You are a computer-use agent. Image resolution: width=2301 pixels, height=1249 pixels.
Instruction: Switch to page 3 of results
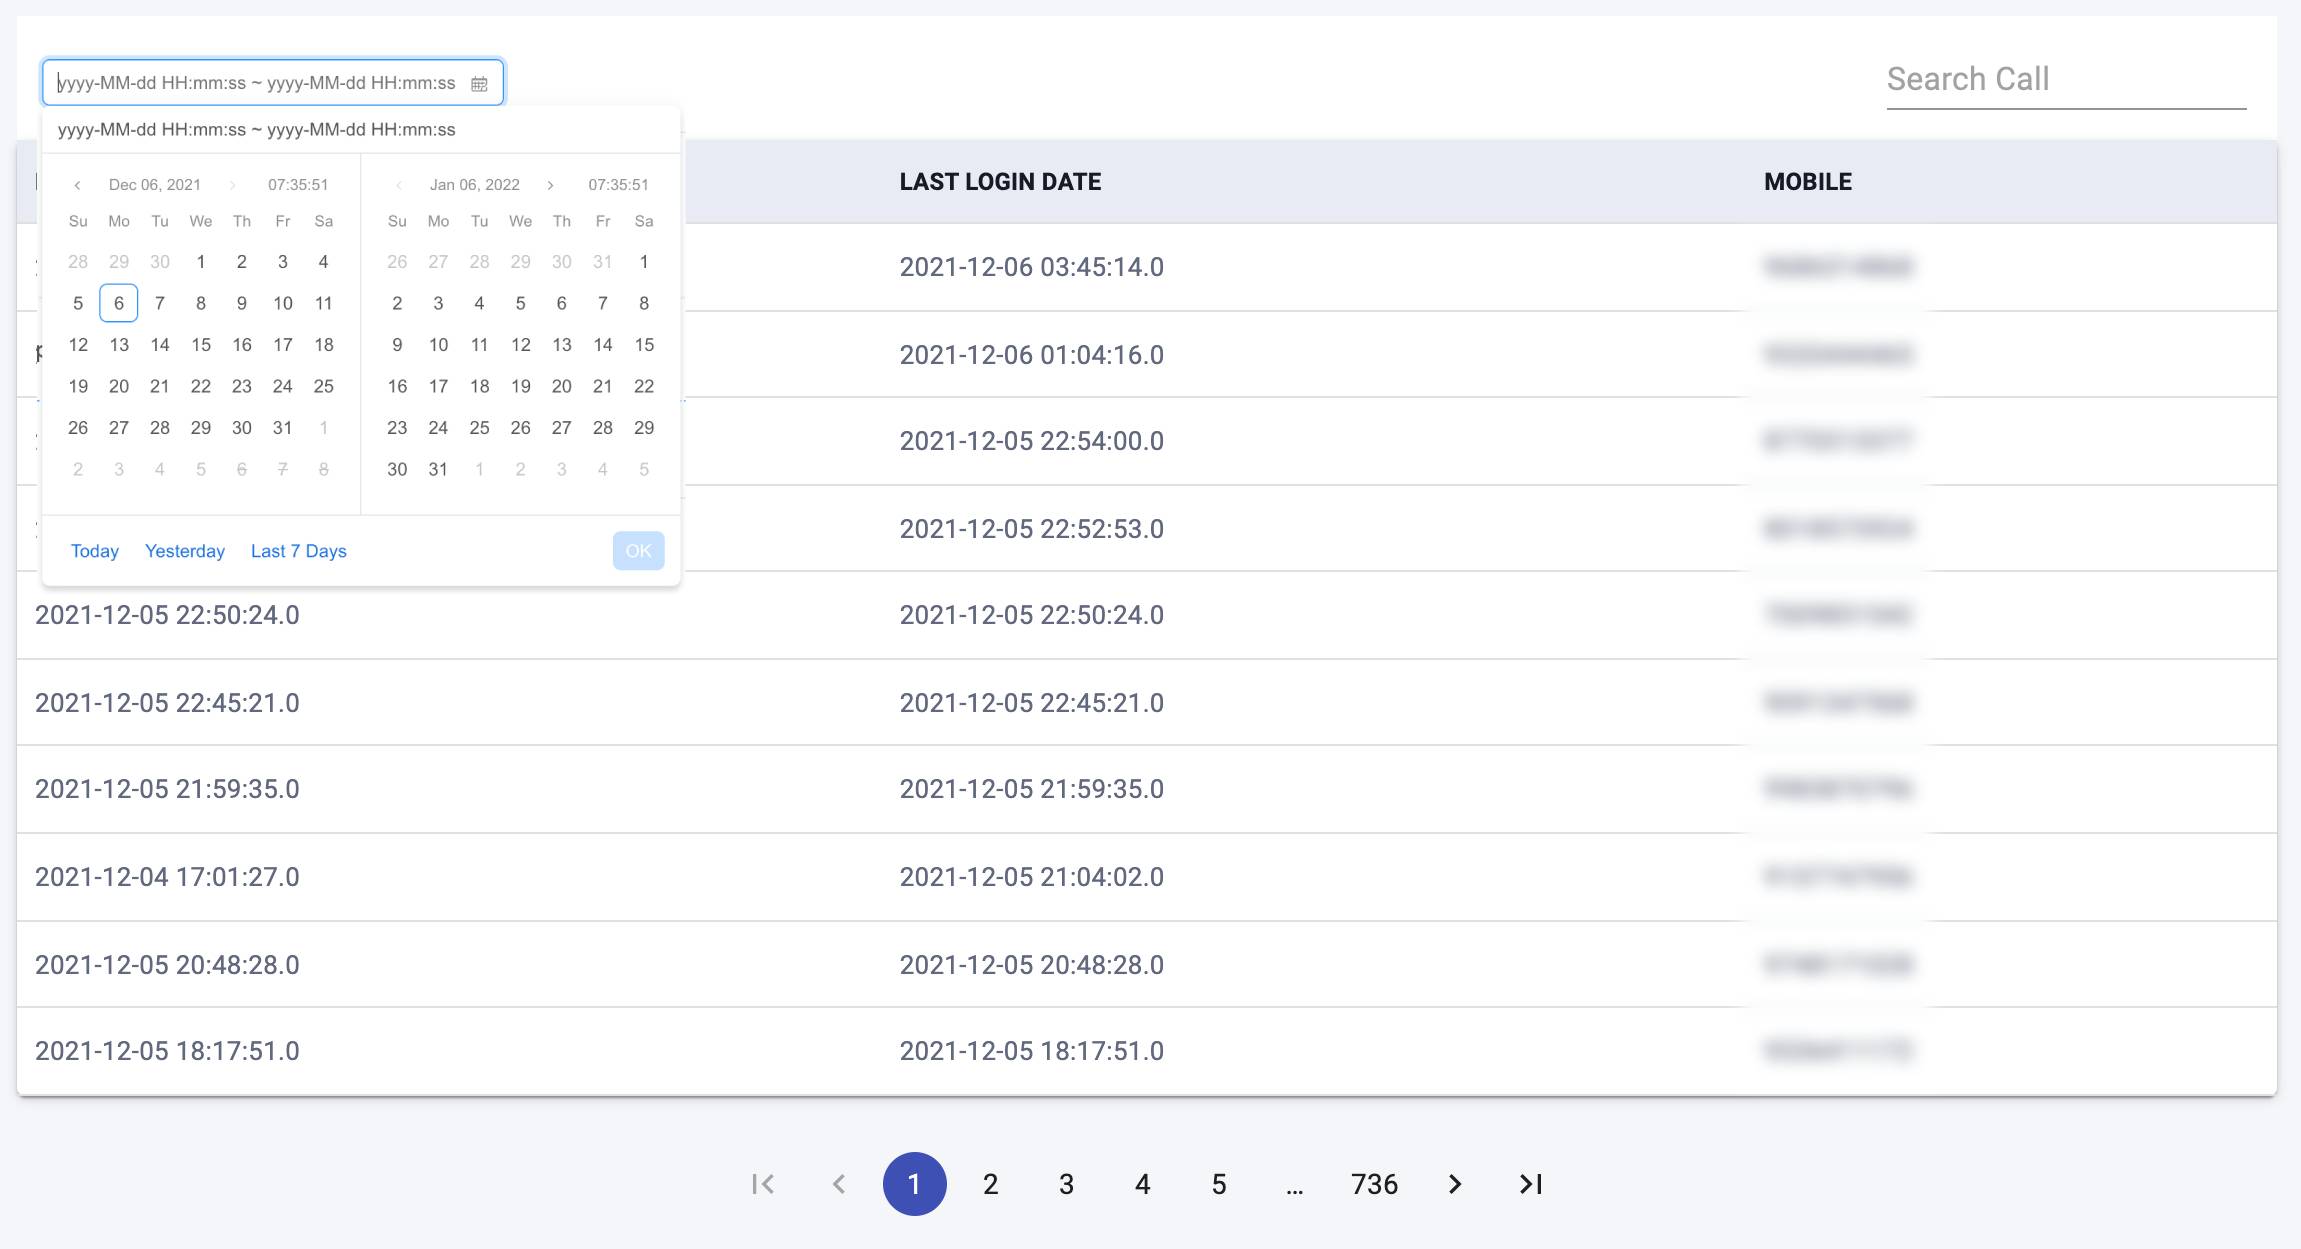tap(1066, 1184)
